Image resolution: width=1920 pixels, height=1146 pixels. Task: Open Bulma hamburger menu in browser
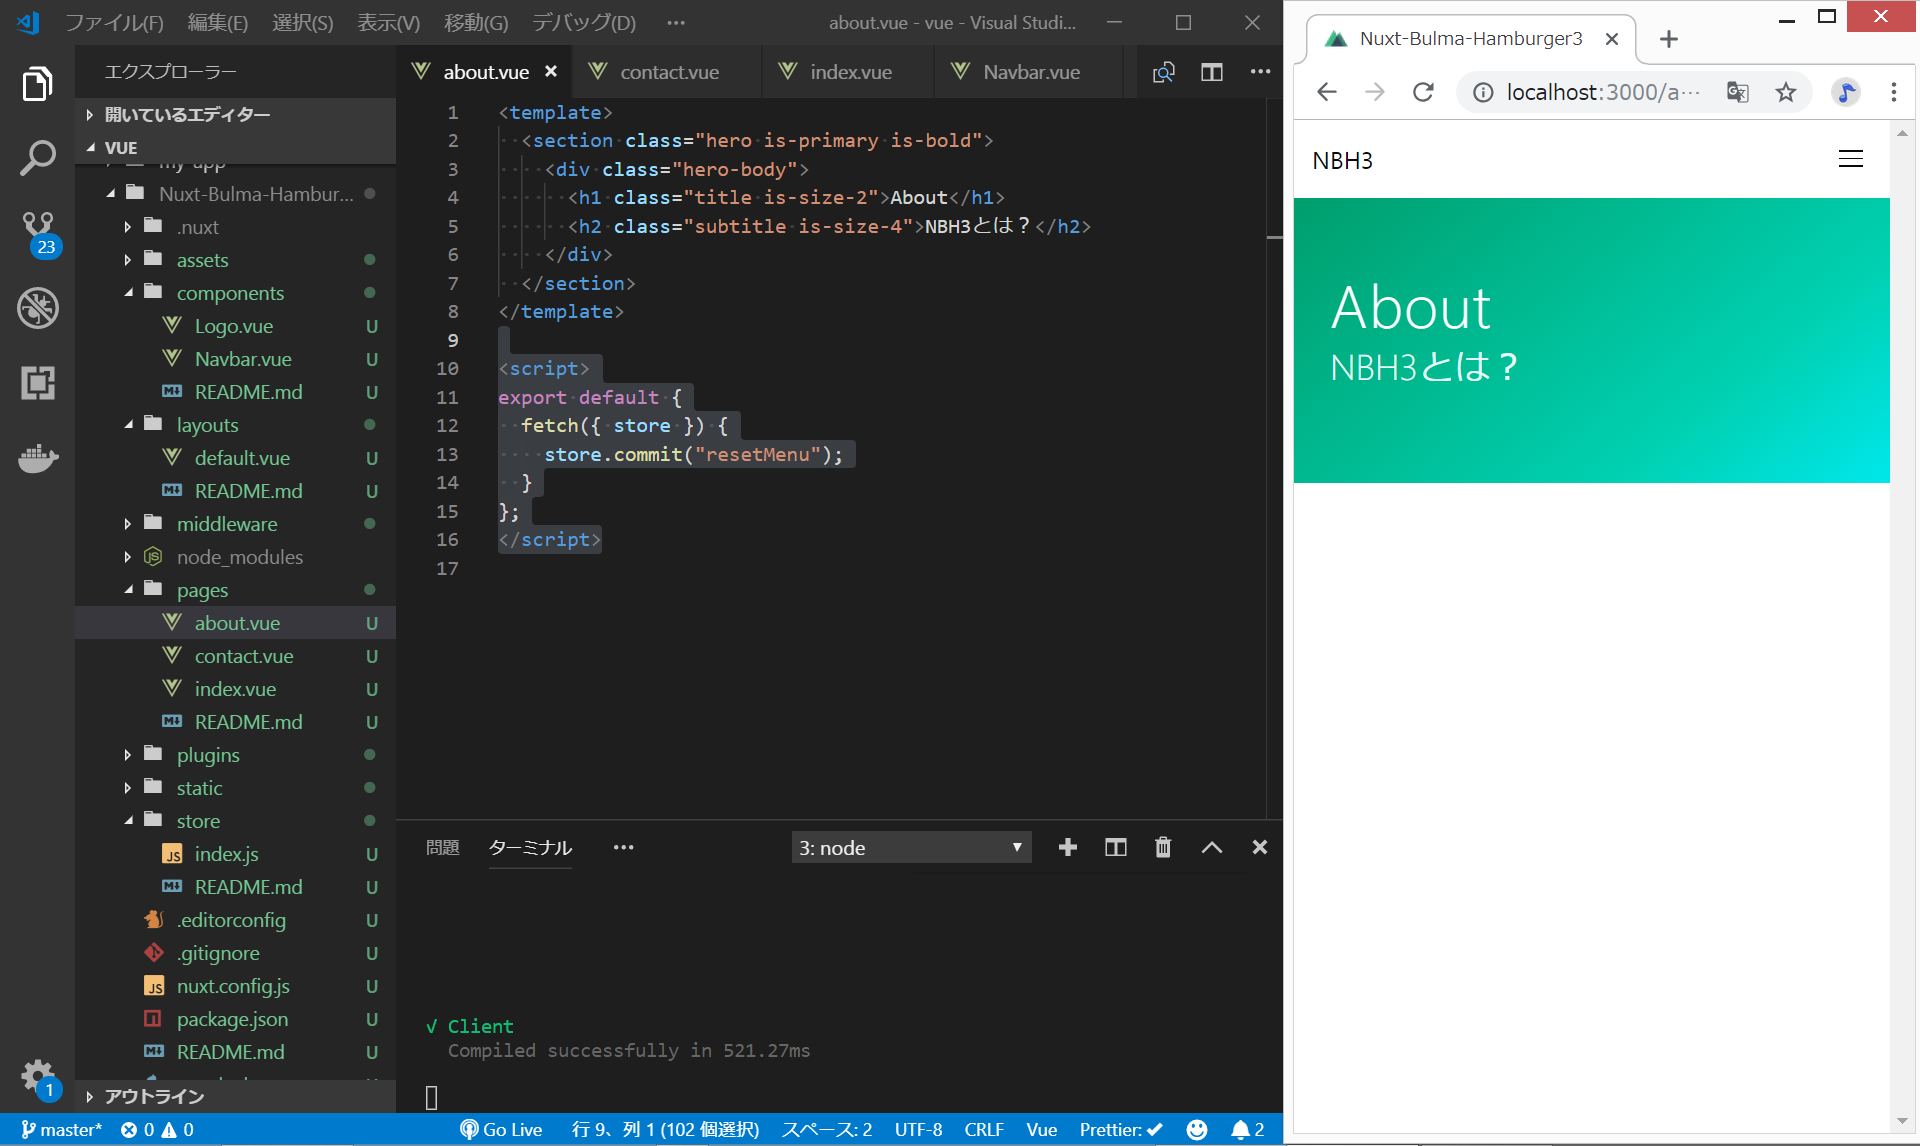[1850, 159]
